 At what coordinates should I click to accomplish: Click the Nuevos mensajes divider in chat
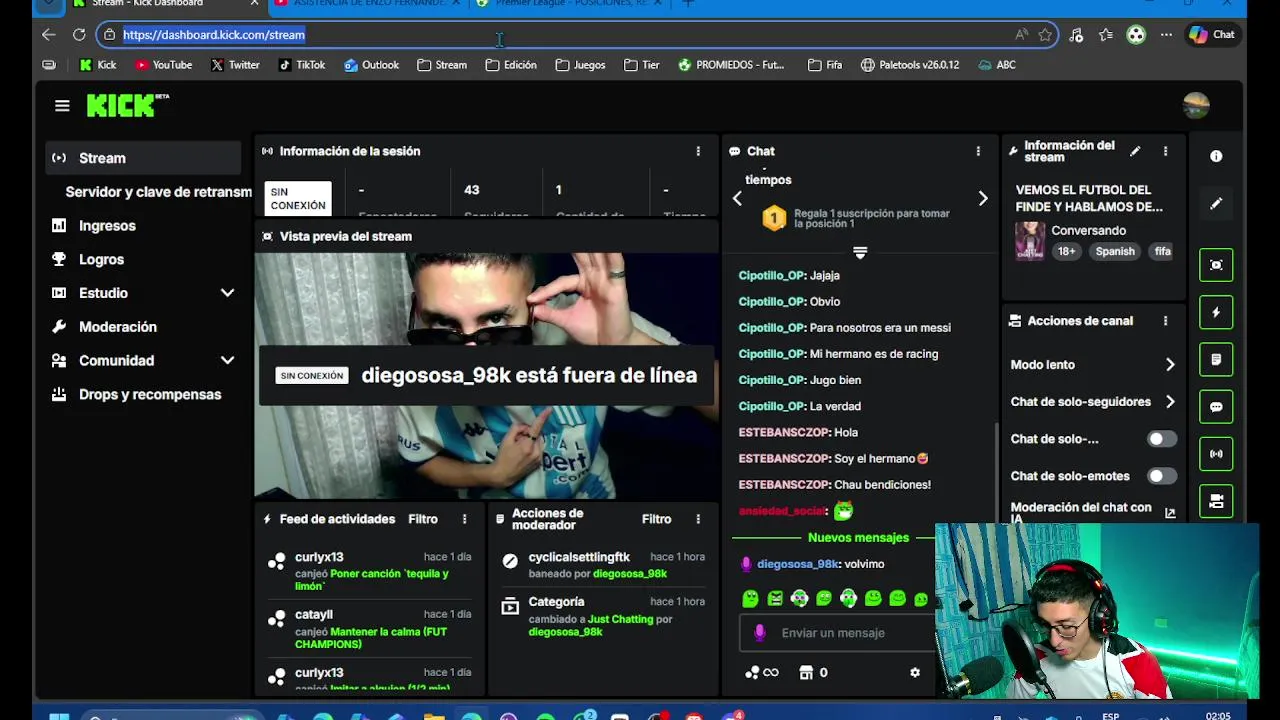click(858, 538)
